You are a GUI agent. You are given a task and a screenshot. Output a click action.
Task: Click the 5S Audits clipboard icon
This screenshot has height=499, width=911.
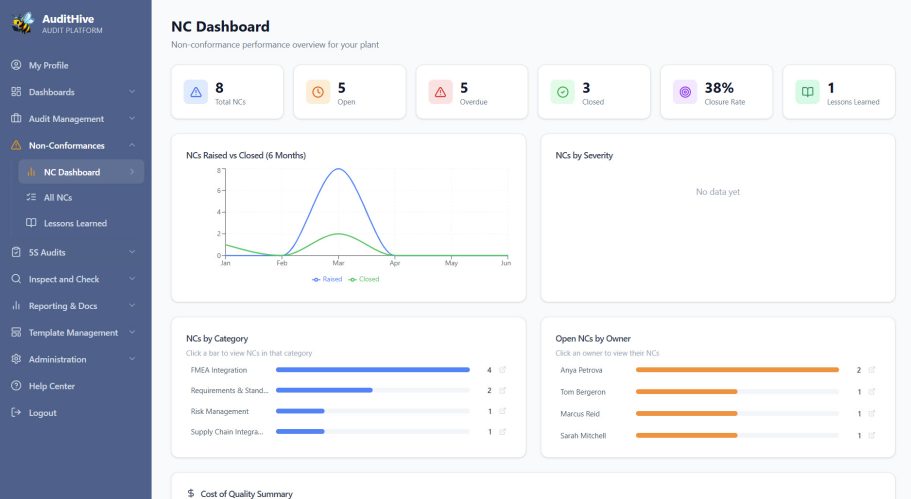pyautogui.click(x=16, y=252)
